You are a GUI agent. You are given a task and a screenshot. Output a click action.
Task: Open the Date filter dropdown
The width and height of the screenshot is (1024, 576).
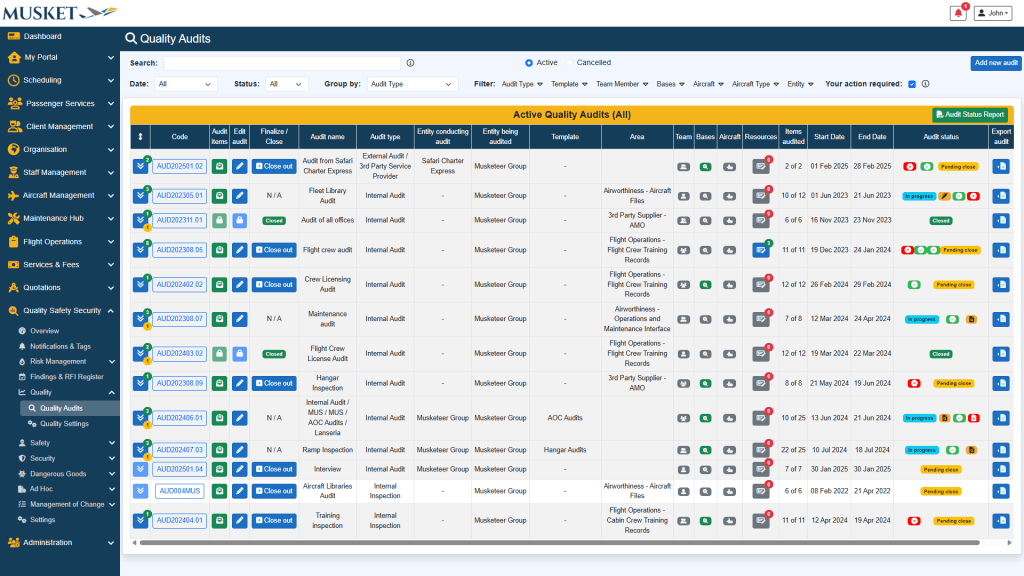pos(186,84)
